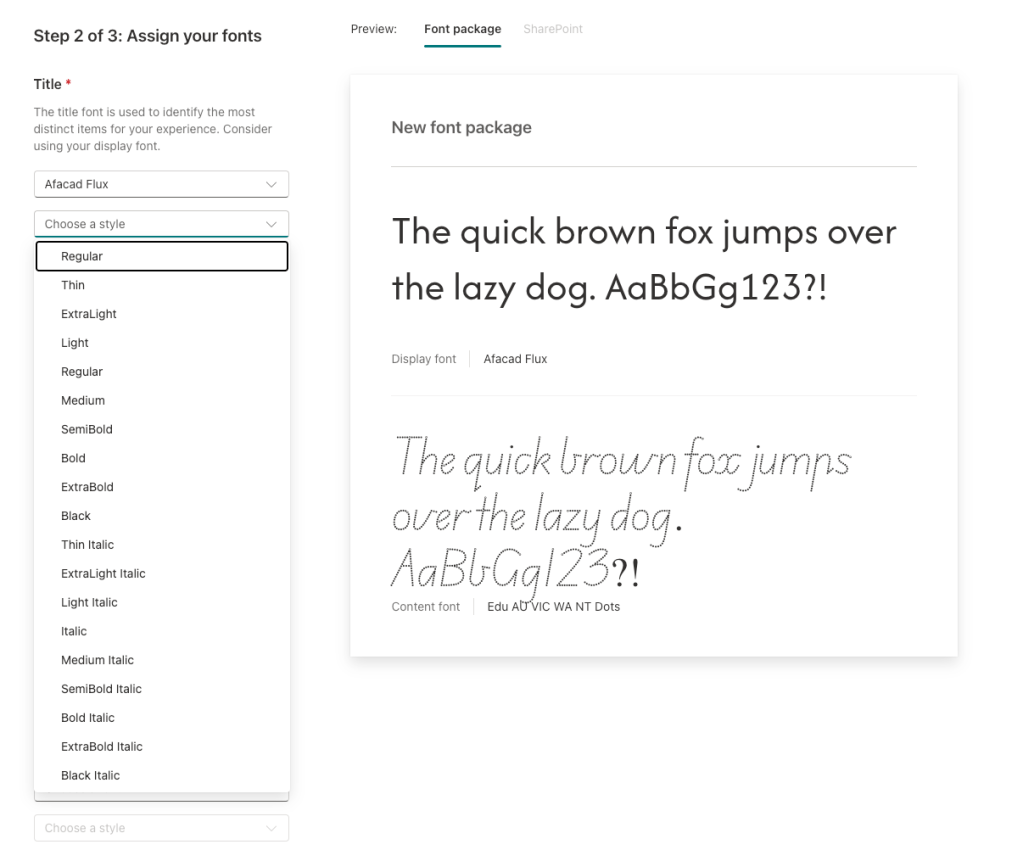This screenshot has width=1023, height=850.
Task: Pick Thin Italic from the list
Action: point(88,545)
